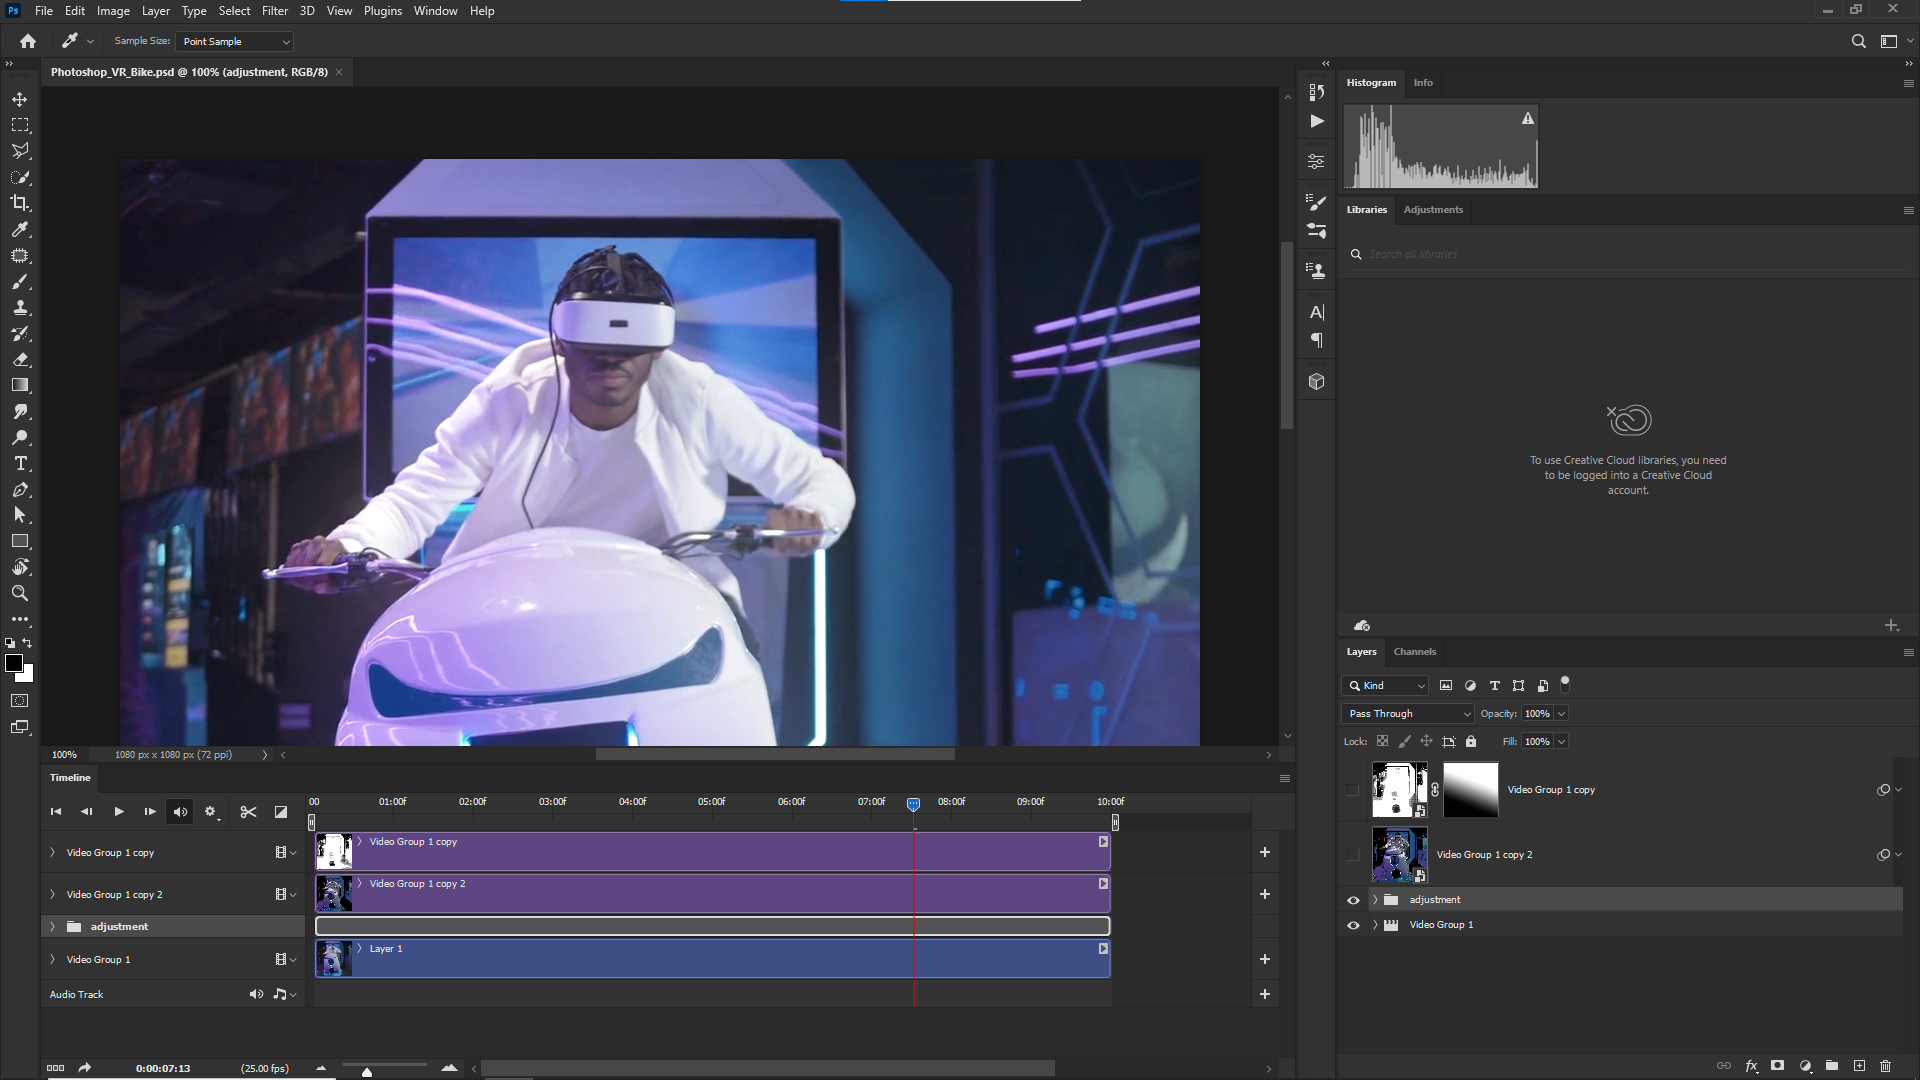The height and width of the screenshot is (1080, 1920).
Task: Select the Zoom tool
Action: [x=20, y=593]
